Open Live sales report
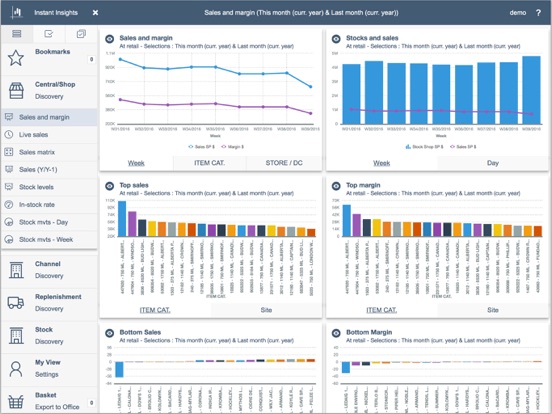The height and width of the screenshot is (414, 552). point(49,134)
